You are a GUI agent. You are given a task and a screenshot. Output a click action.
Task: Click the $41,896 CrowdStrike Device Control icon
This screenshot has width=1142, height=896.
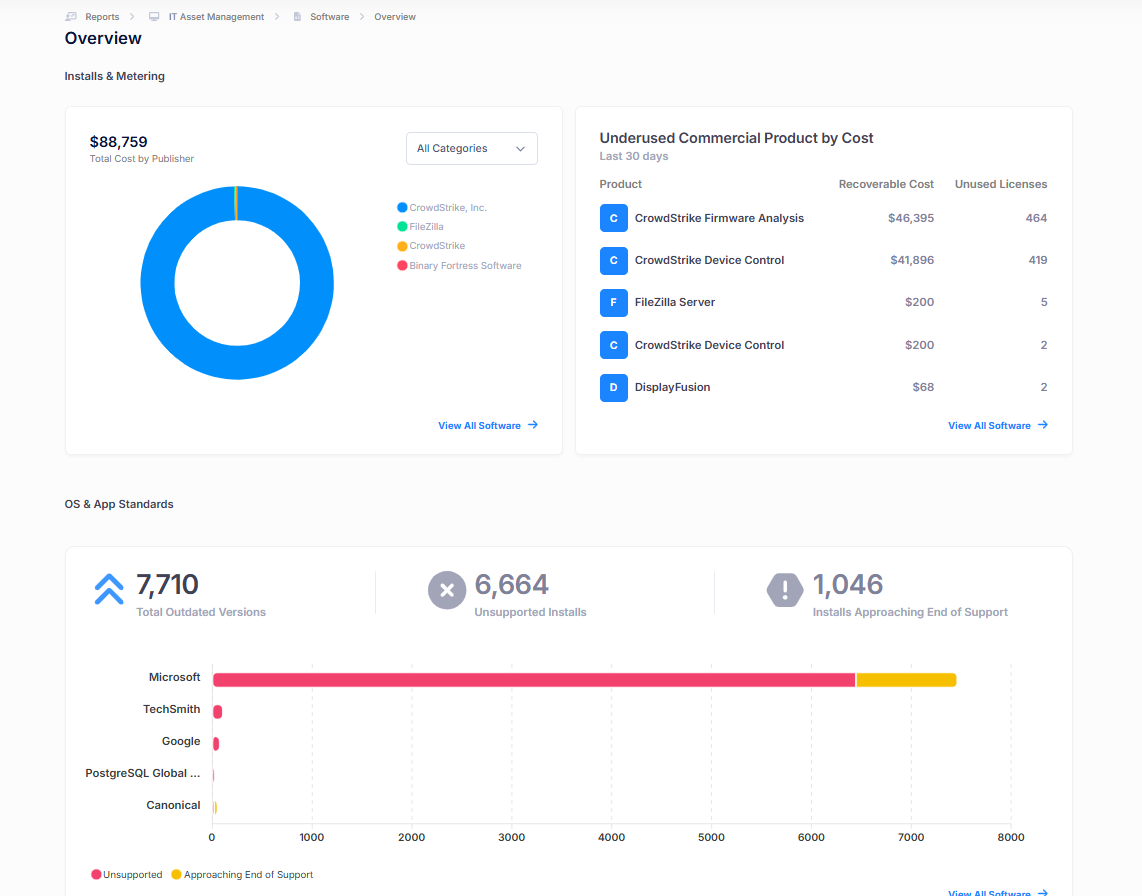[x=613, y=260]
